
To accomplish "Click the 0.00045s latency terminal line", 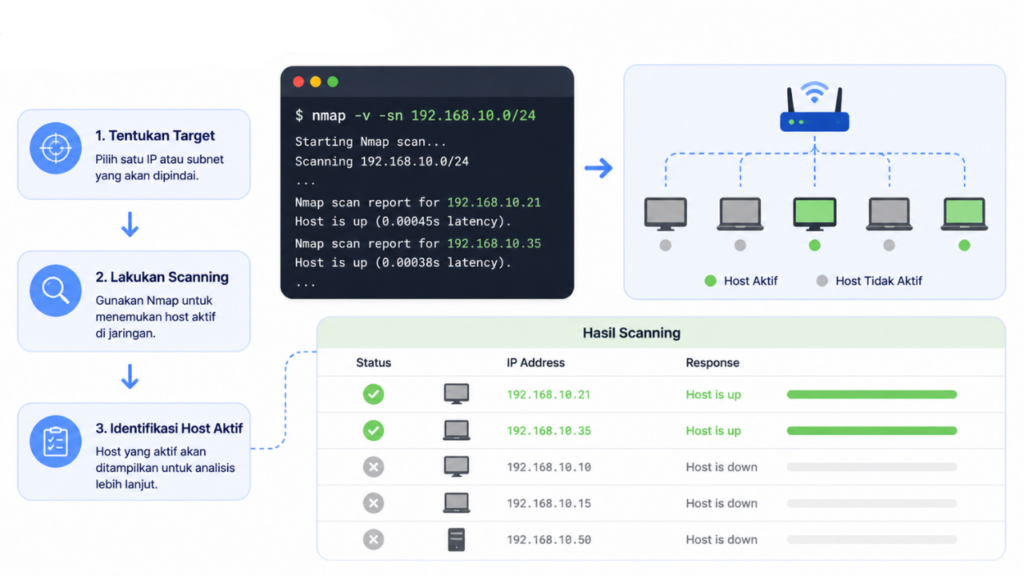I will [403, 221].
